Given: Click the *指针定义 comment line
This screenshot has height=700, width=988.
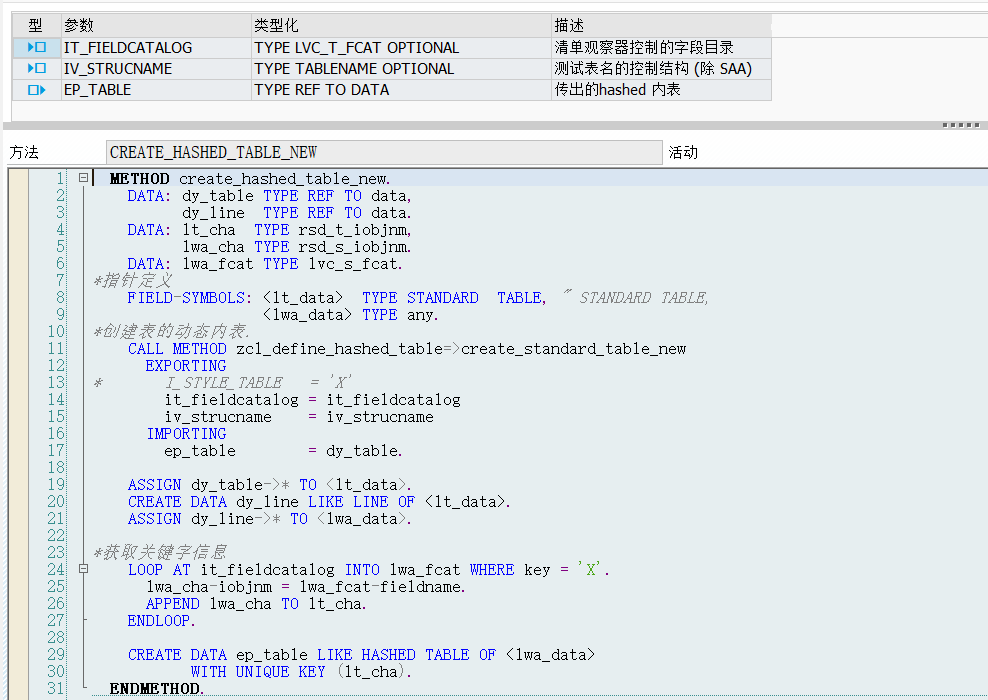Looking at the screenshot, I should (x=132, y=280).
